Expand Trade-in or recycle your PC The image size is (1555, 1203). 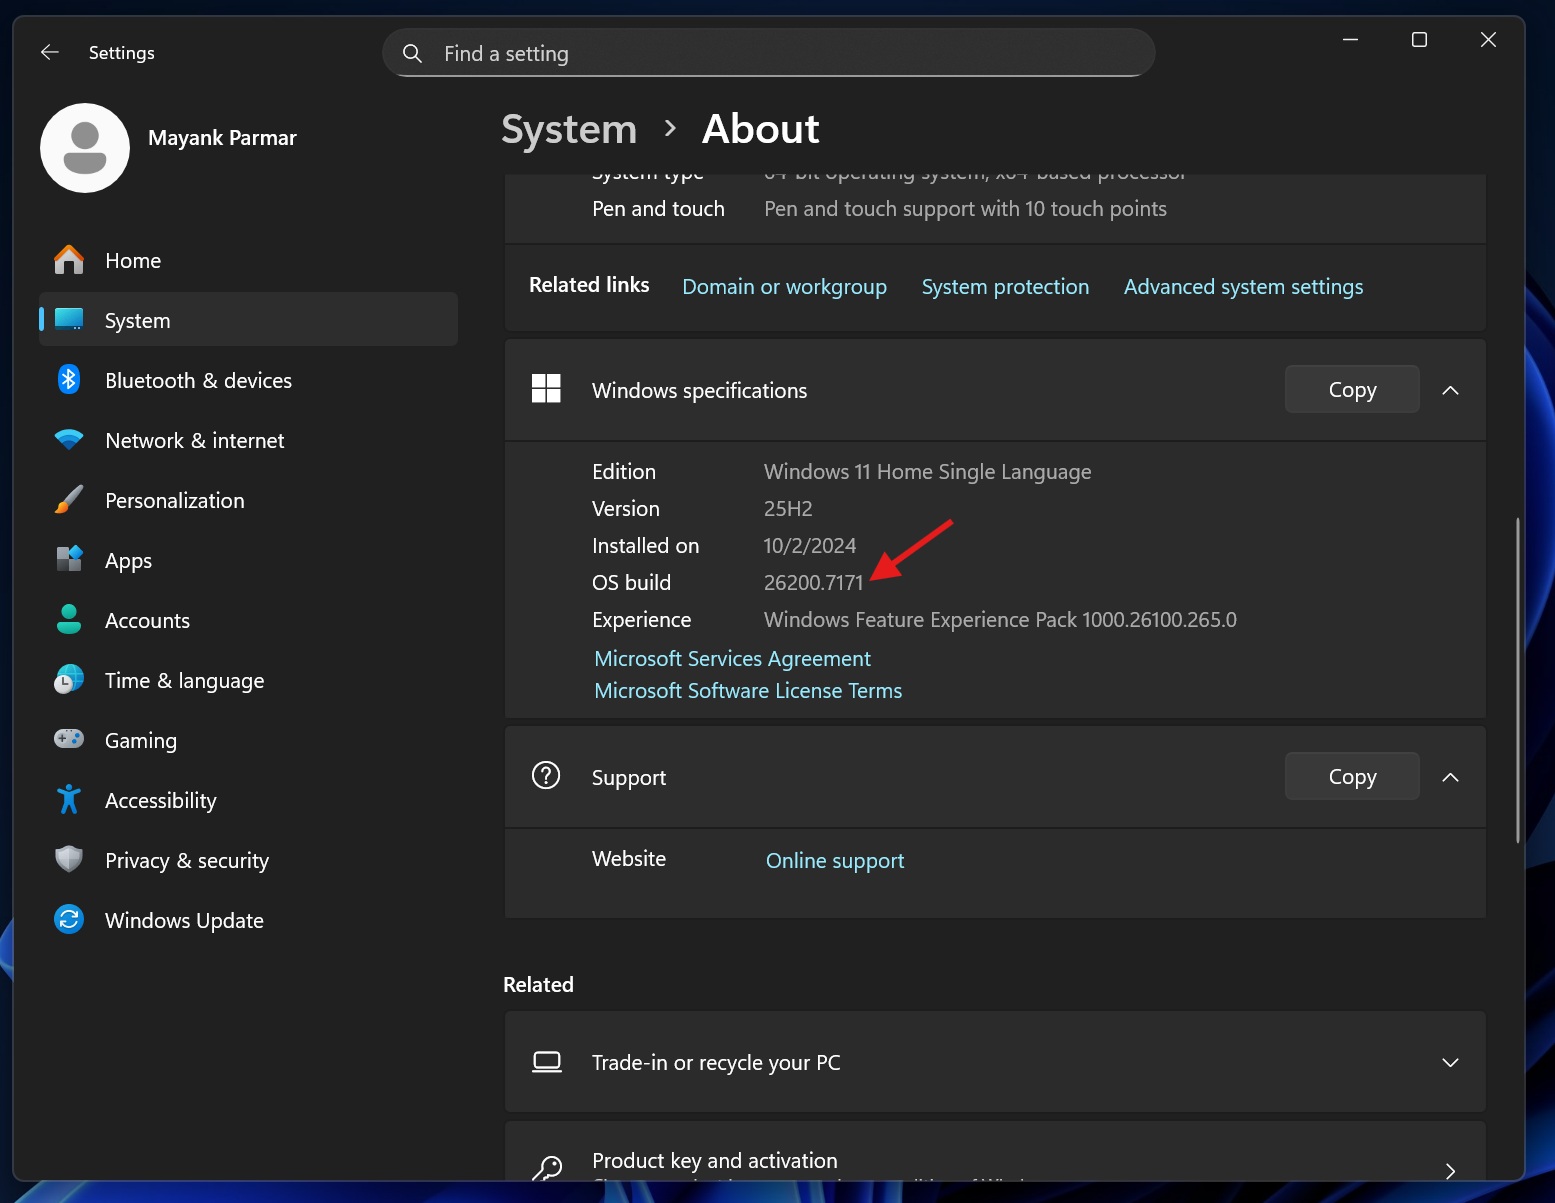point(1450,1062)
